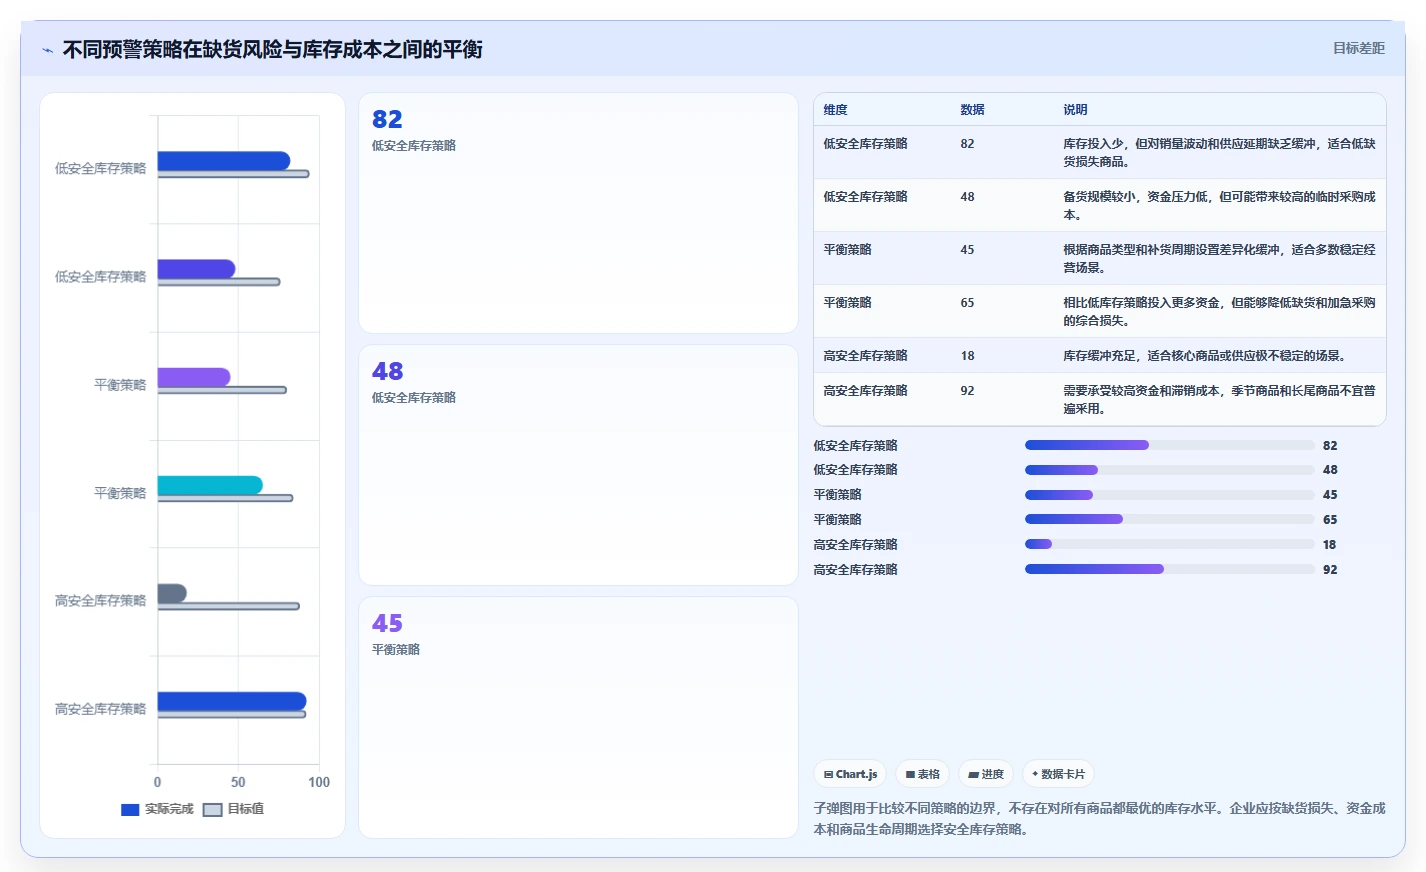Click the footer note starting 子弹图用于比较不同策略的边界
The image size is (1426, 872).
[x=1099, y=818]
